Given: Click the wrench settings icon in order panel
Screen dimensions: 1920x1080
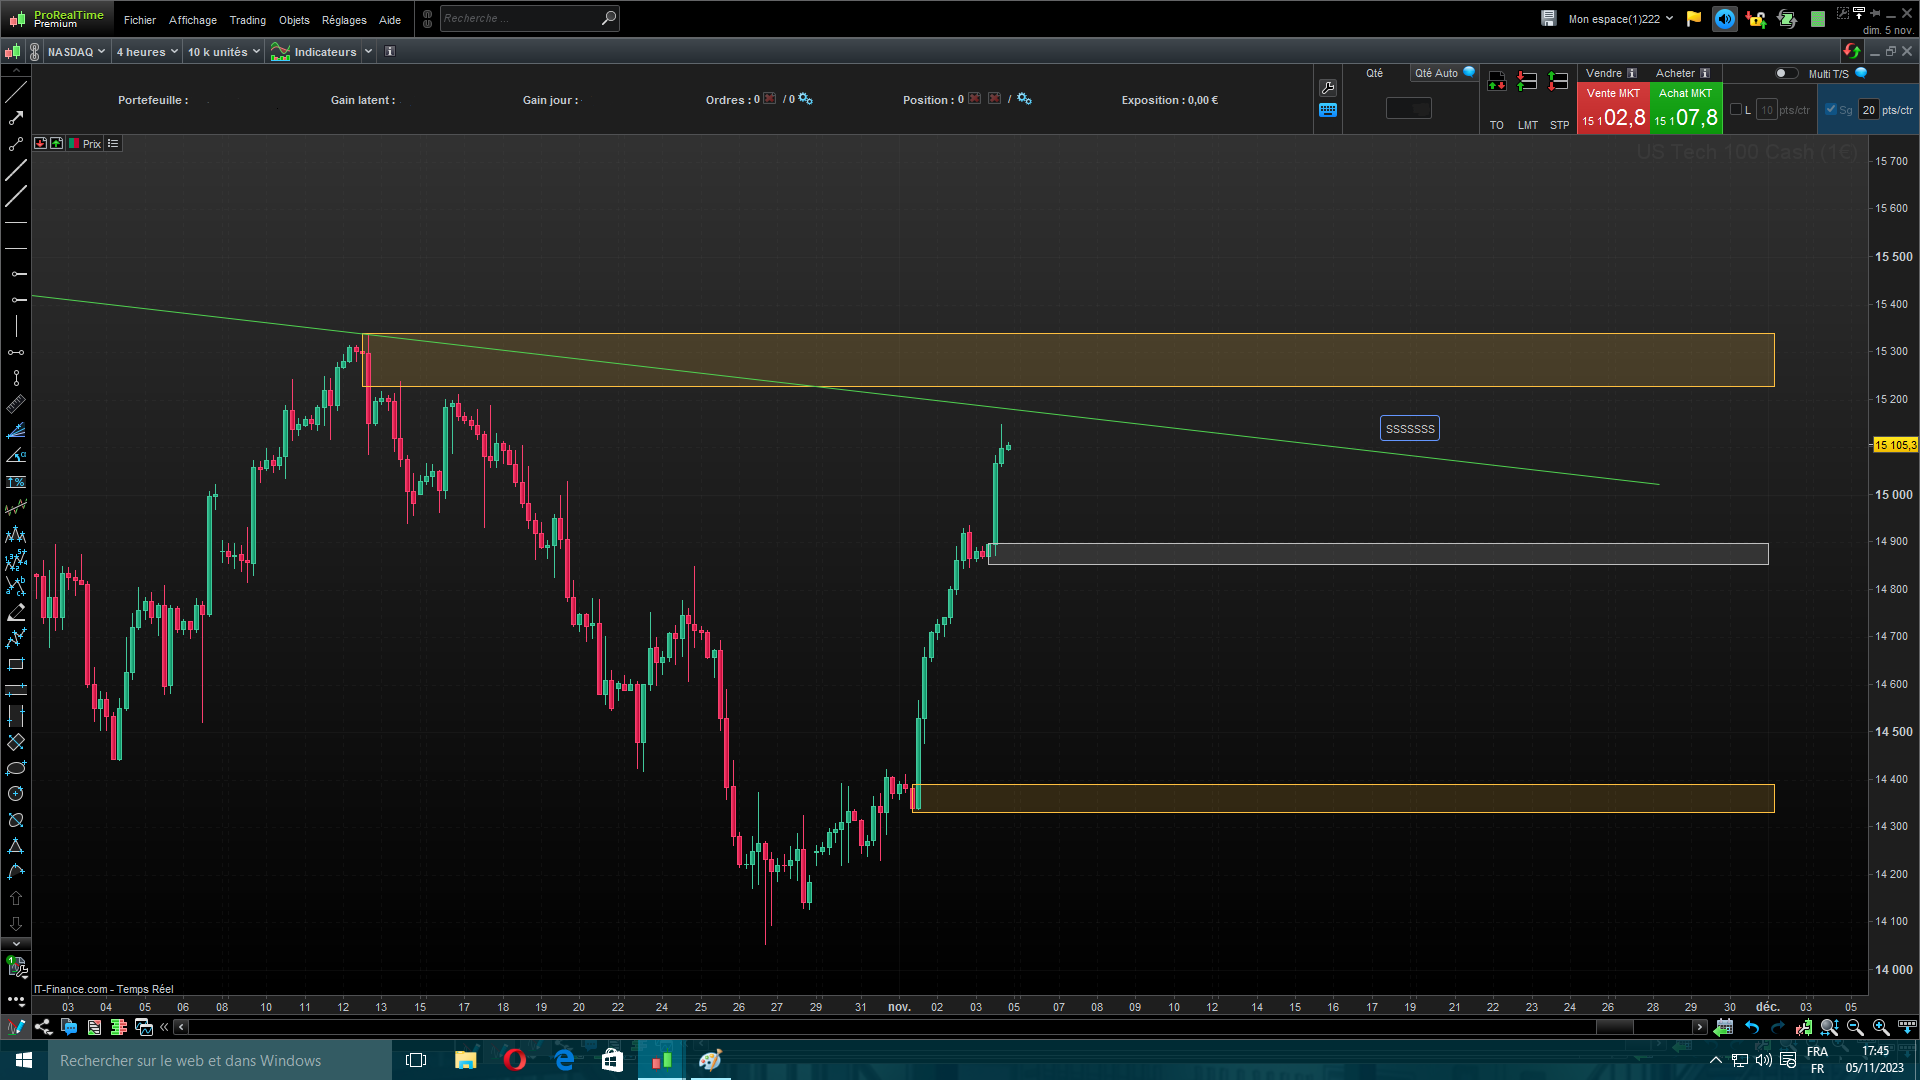Looking at the screenshot, I should point(1328,88).
